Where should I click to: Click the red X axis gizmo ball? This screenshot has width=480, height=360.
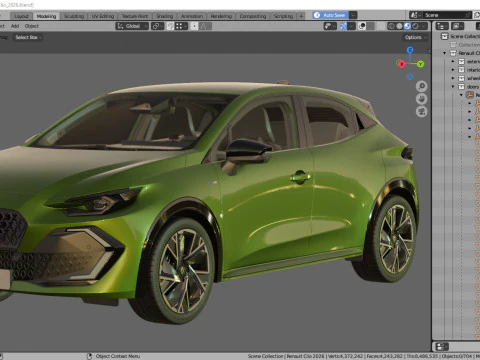(x=401, y=64)
